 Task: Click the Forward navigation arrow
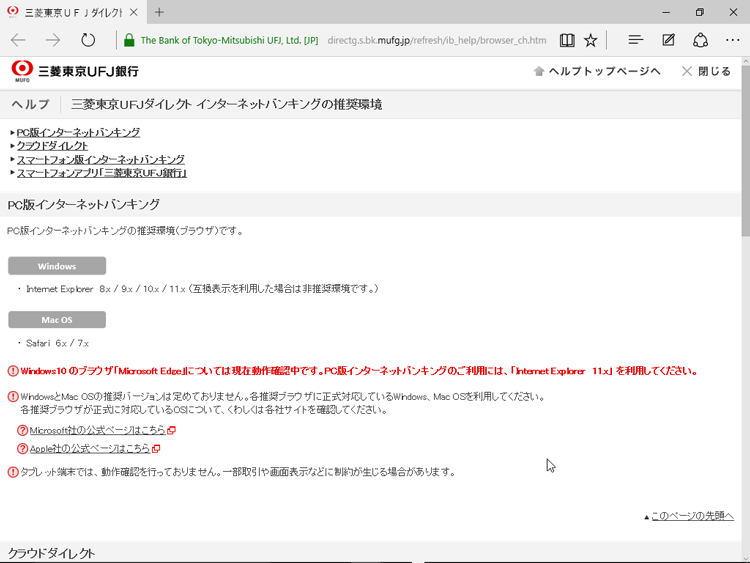click(53, 40)
